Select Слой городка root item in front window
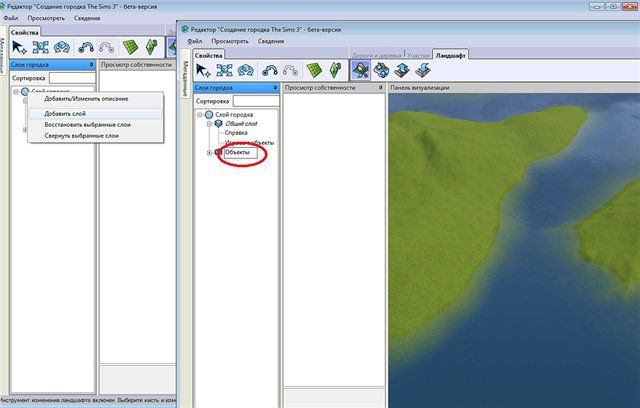 coord(234,115)
